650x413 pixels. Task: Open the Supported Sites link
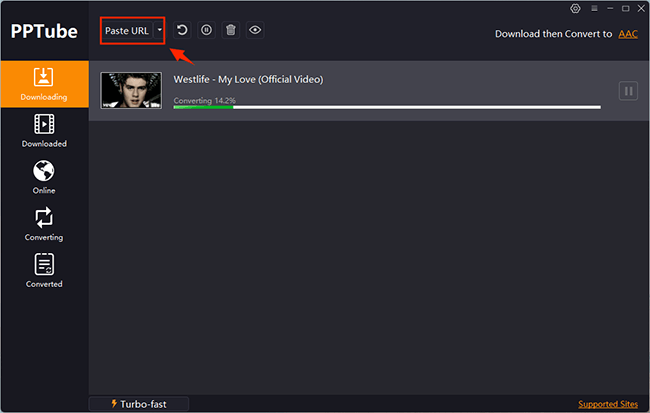point(608,404)
